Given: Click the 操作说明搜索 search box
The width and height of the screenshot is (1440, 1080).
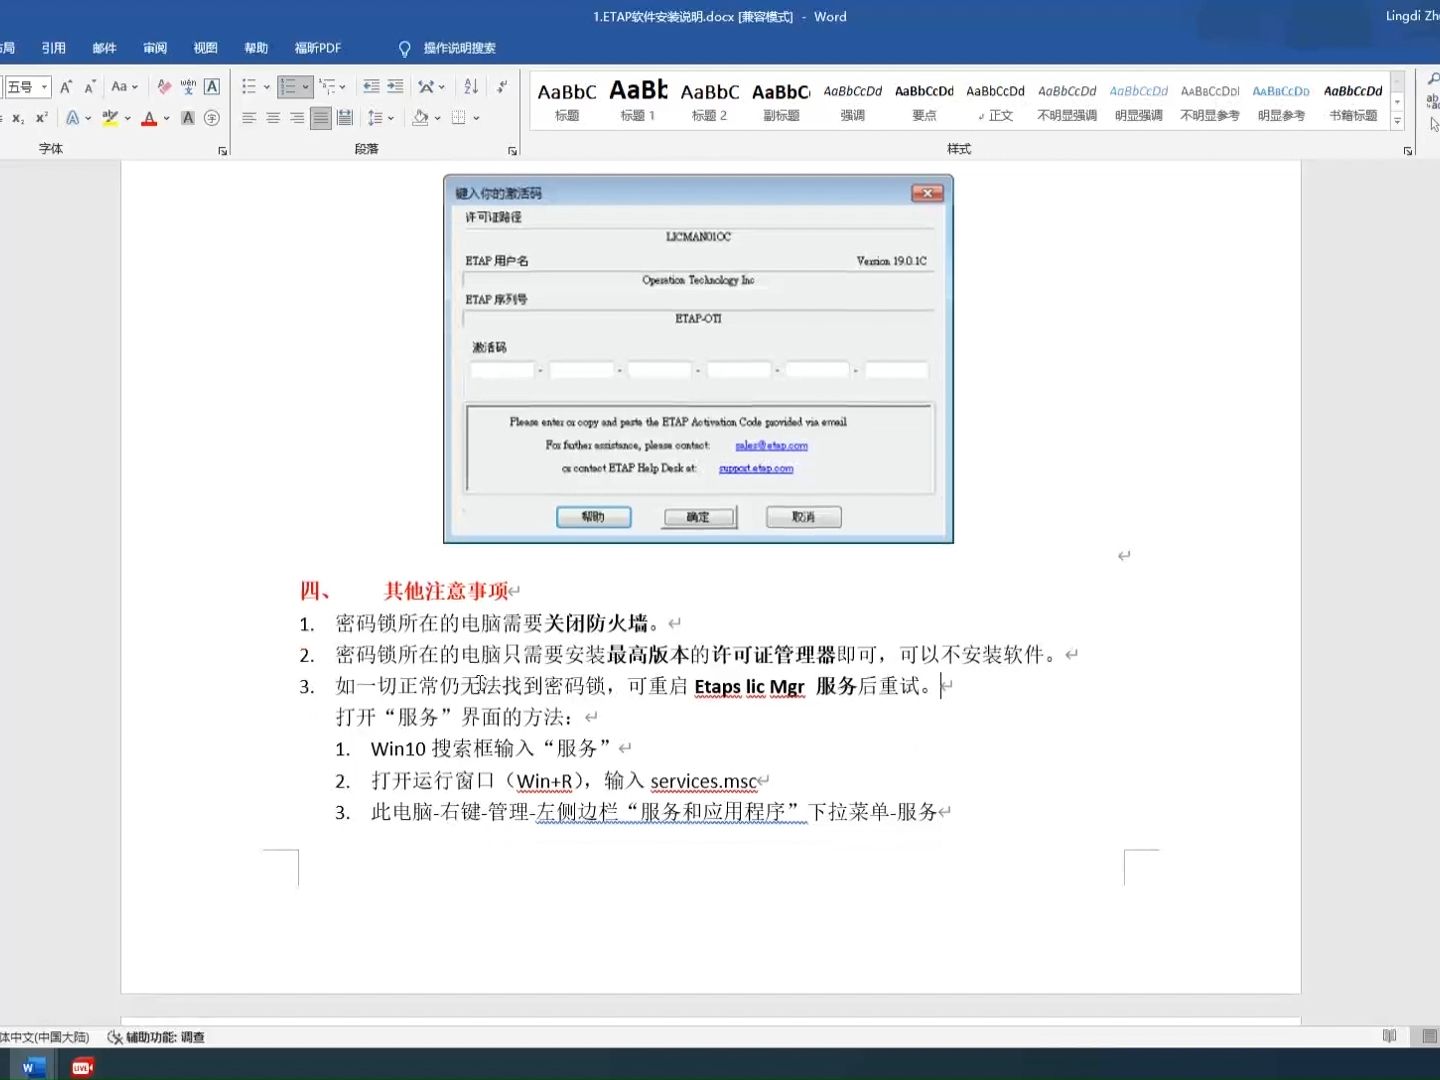Looking at the screenshot, I should (x=459, y=48).
